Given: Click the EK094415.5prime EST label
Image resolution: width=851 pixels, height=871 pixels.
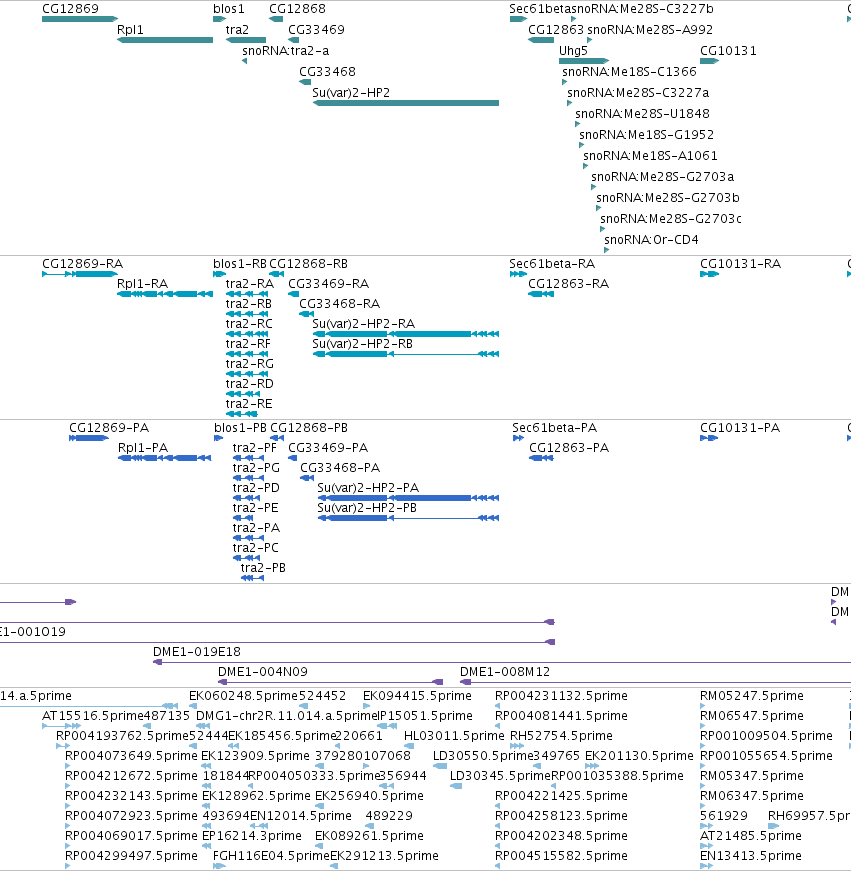Looking at the screenshot, I should [x=417, y=695].
